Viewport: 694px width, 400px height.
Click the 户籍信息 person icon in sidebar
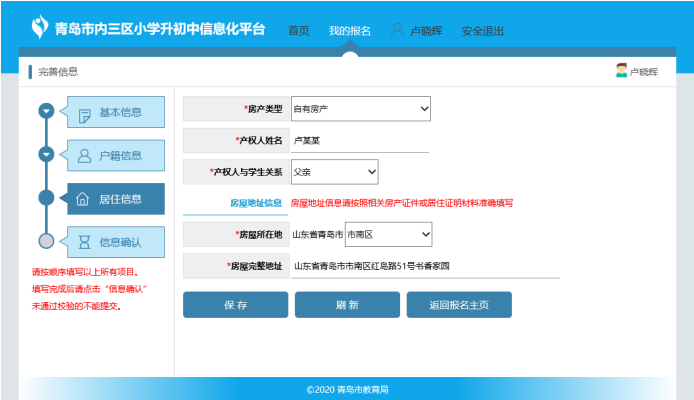click(85, 155)
